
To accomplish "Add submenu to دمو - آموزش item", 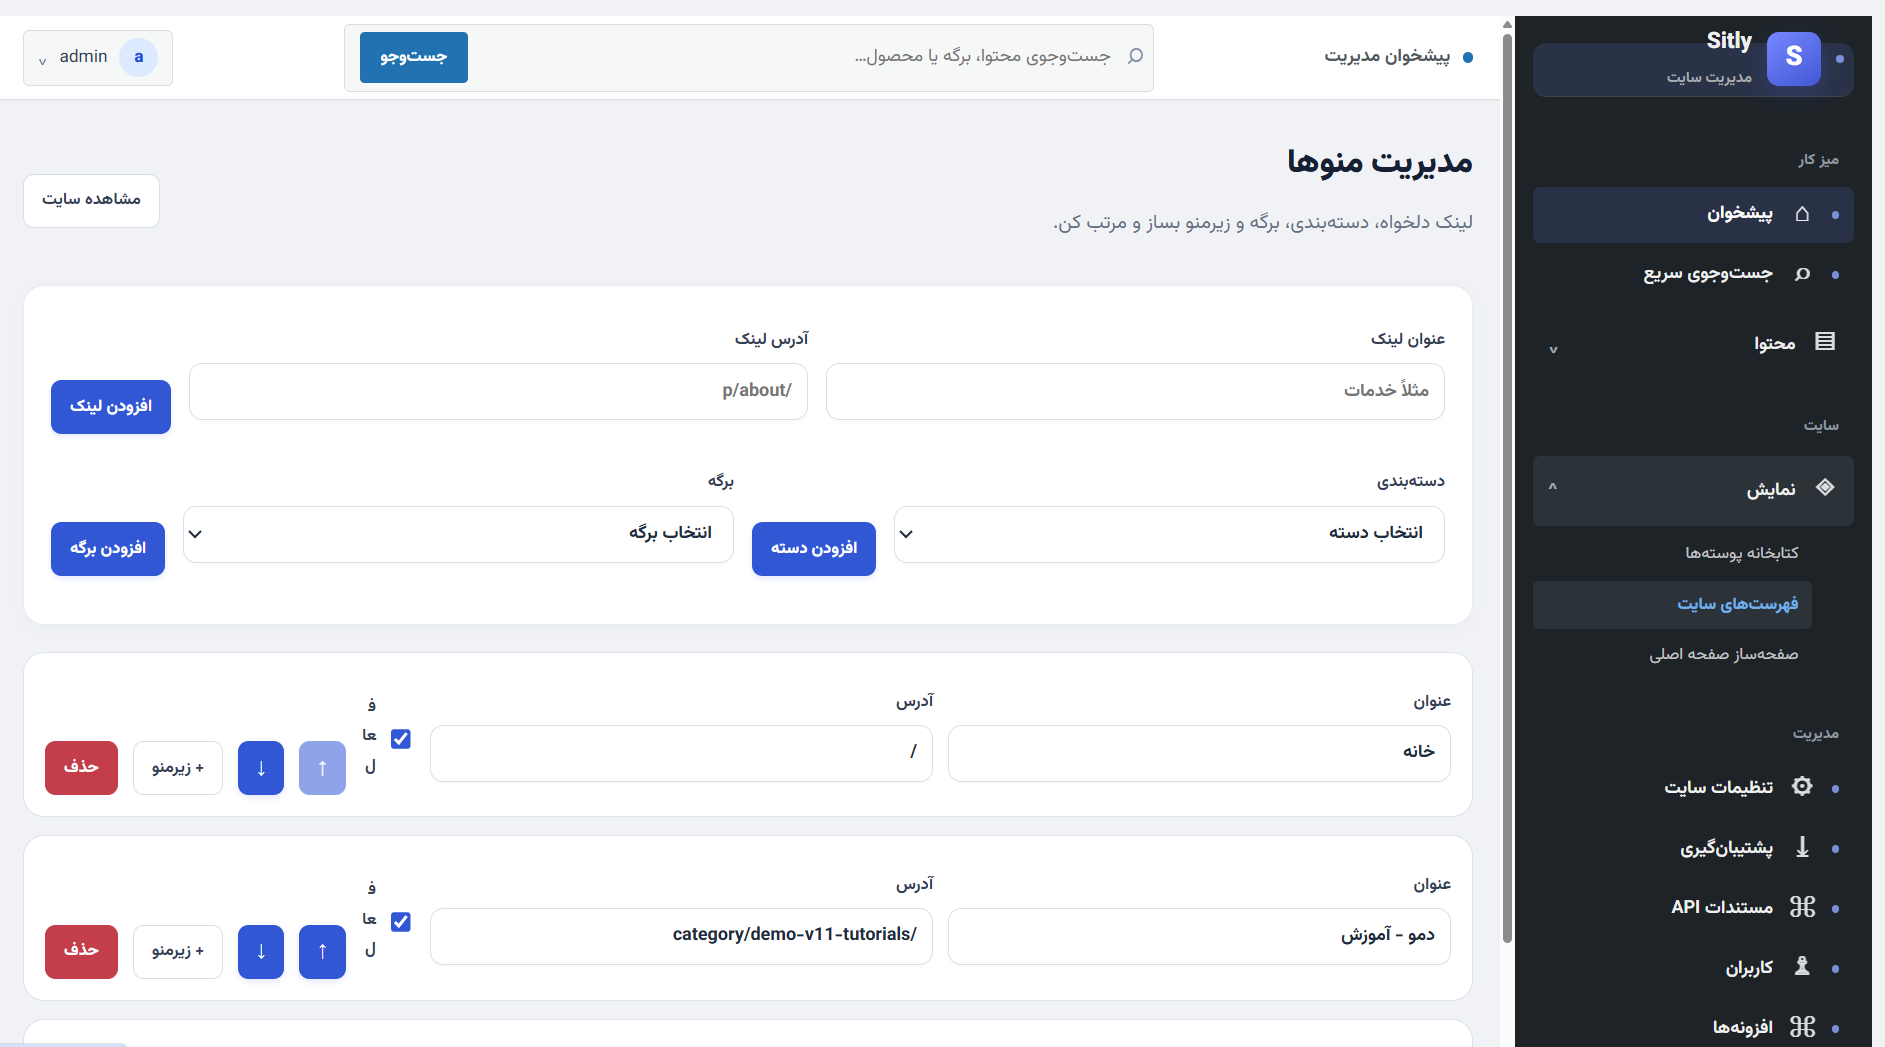I will point(178,951).
